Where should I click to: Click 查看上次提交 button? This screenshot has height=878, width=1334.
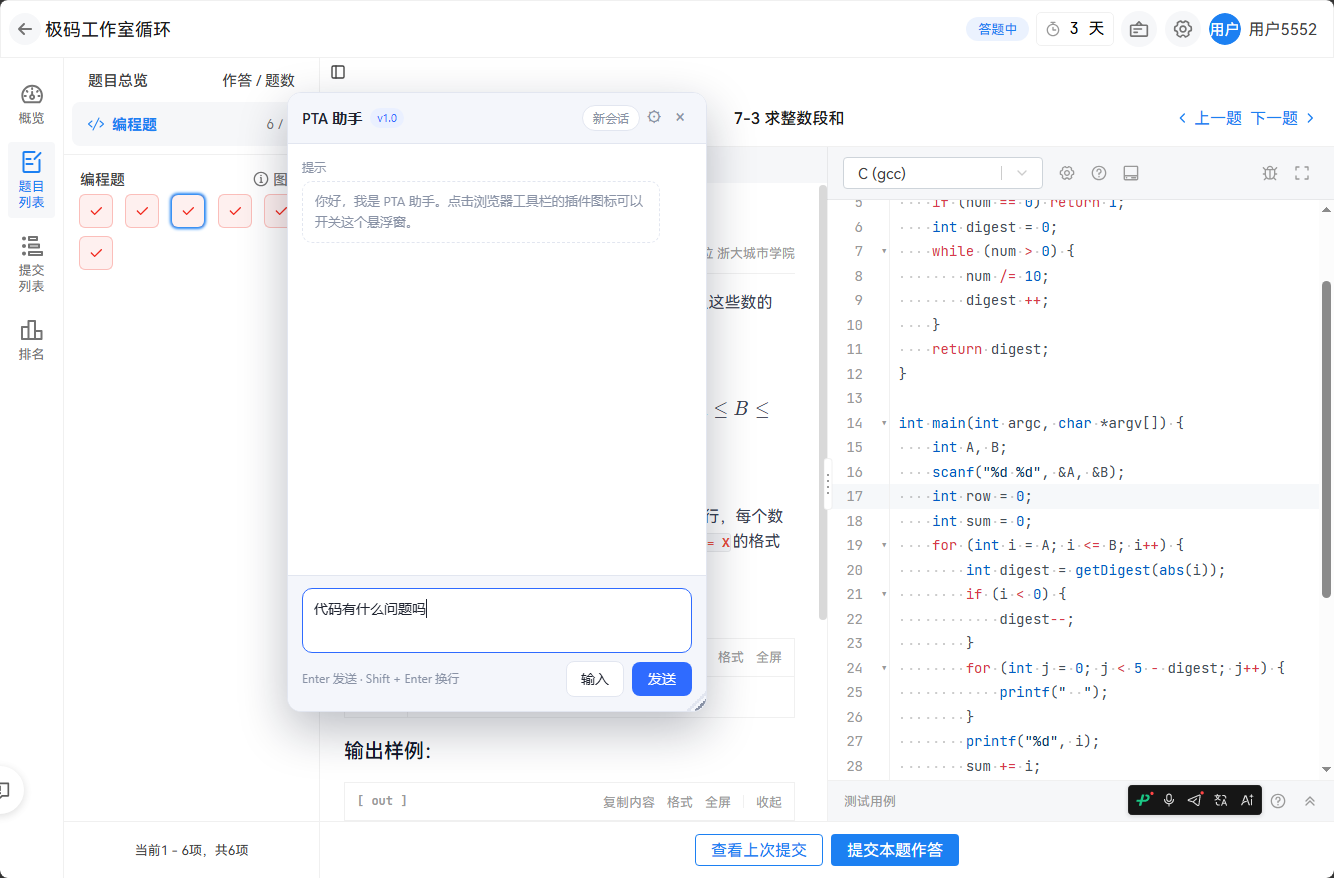(x=759, y=850)
